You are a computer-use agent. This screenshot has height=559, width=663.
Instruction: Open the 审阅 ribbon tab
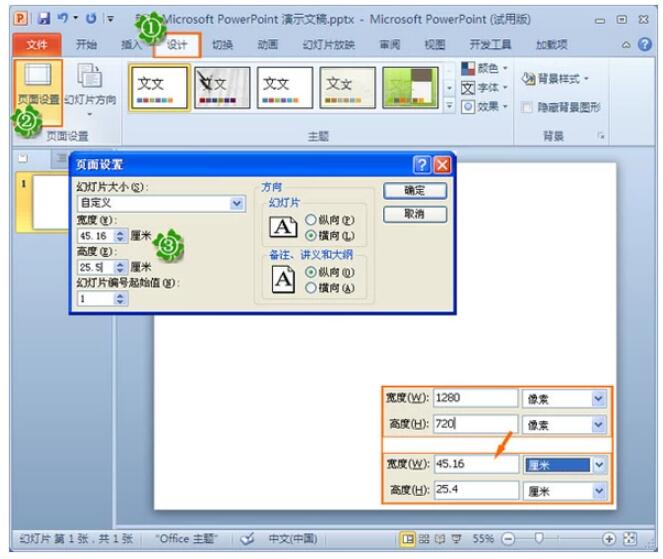pos(390,44)
